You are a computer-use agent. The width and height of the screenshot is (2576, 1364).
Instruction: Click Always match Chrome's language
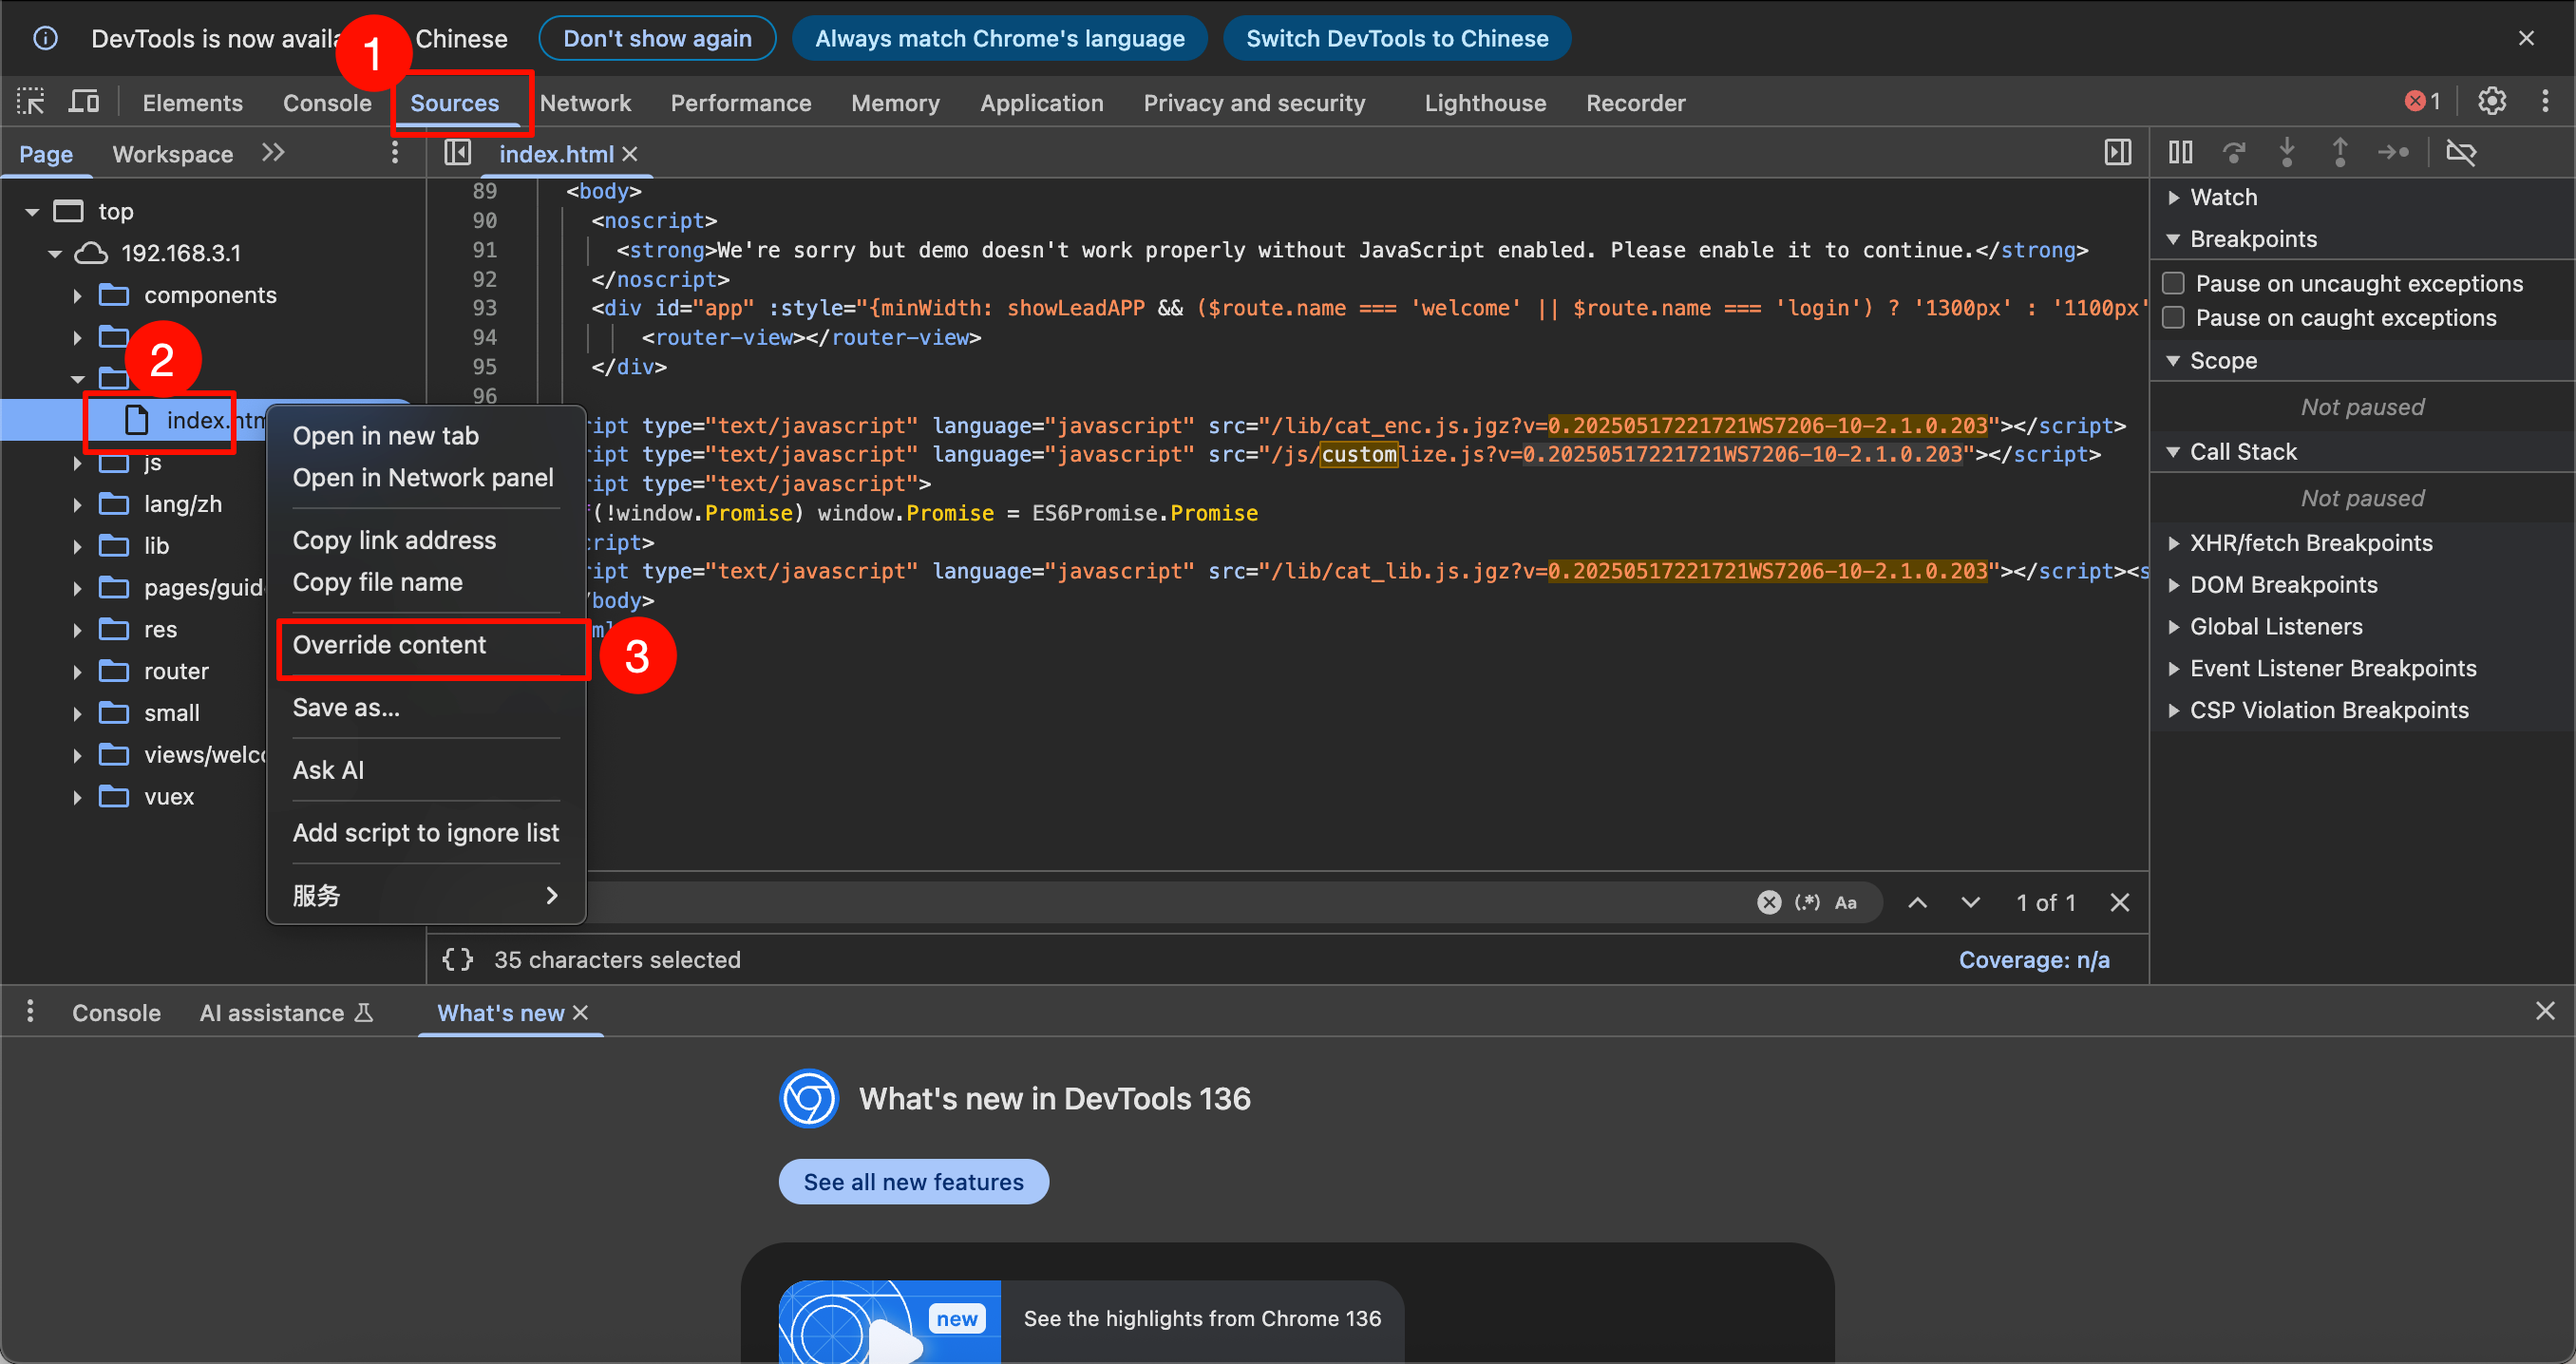pos(999,38)
